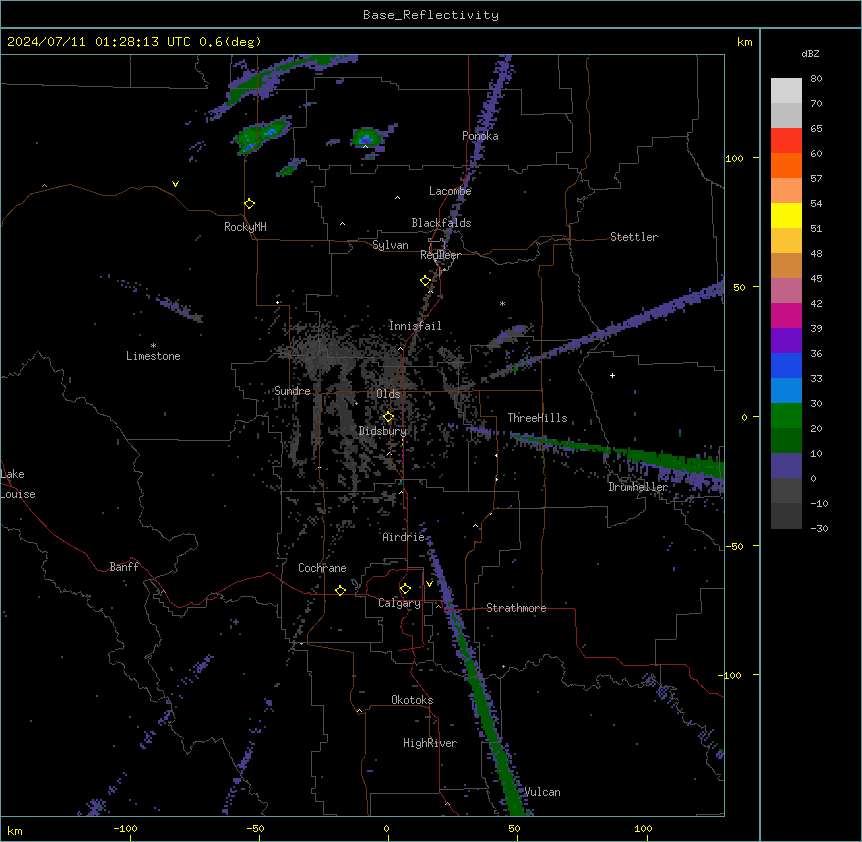
Task: Click the Base_Reflectivity title
Action: coord(431,15)
